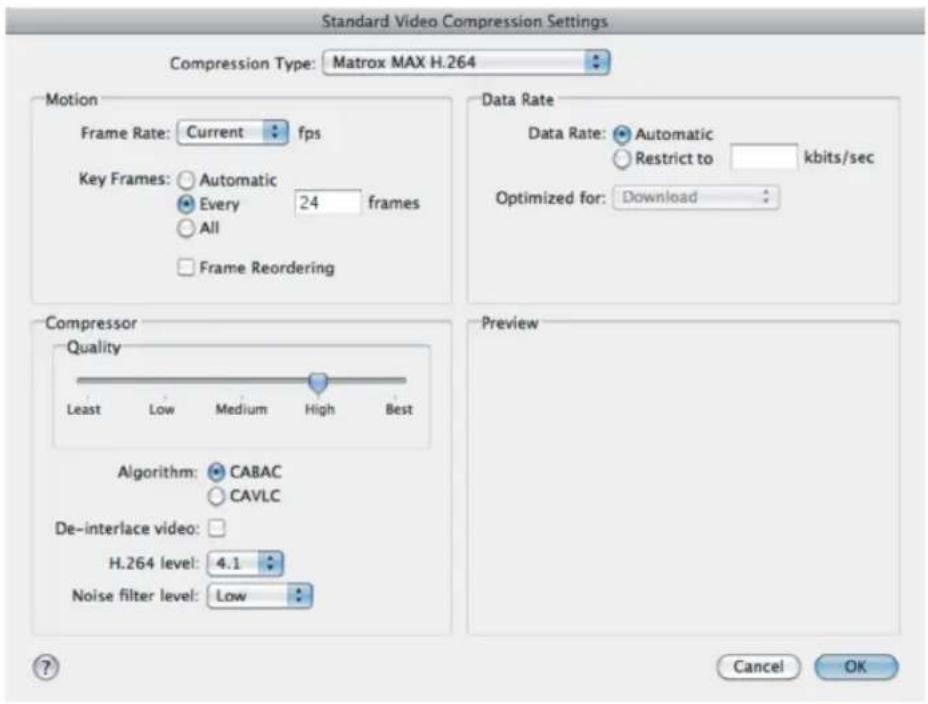Open the help question mark button
Viewport: 928px width, 704px height.
coord(46,667)
